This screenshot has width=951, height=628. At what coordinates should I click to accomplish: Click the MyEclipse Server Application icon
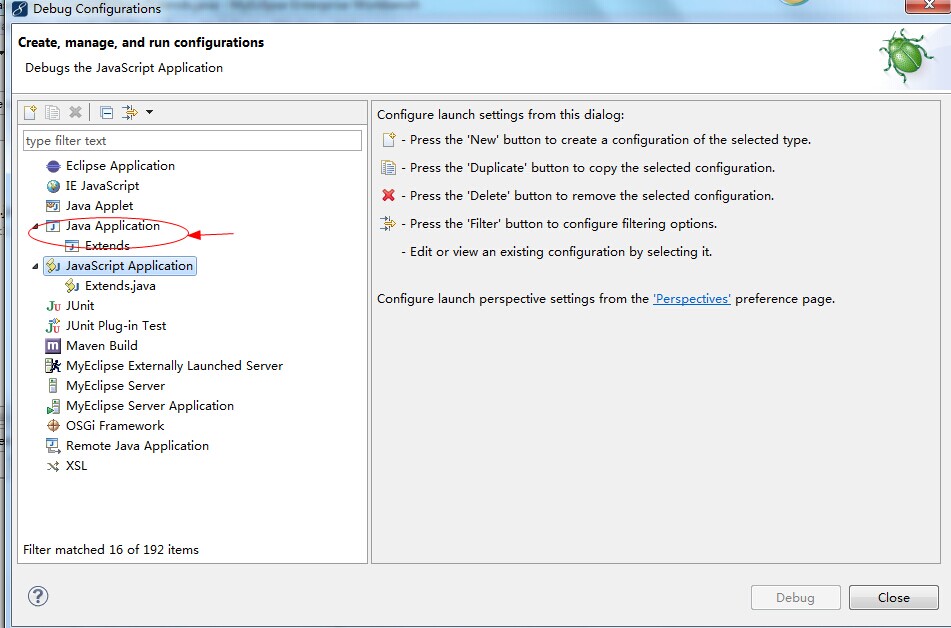click(53, 406)
